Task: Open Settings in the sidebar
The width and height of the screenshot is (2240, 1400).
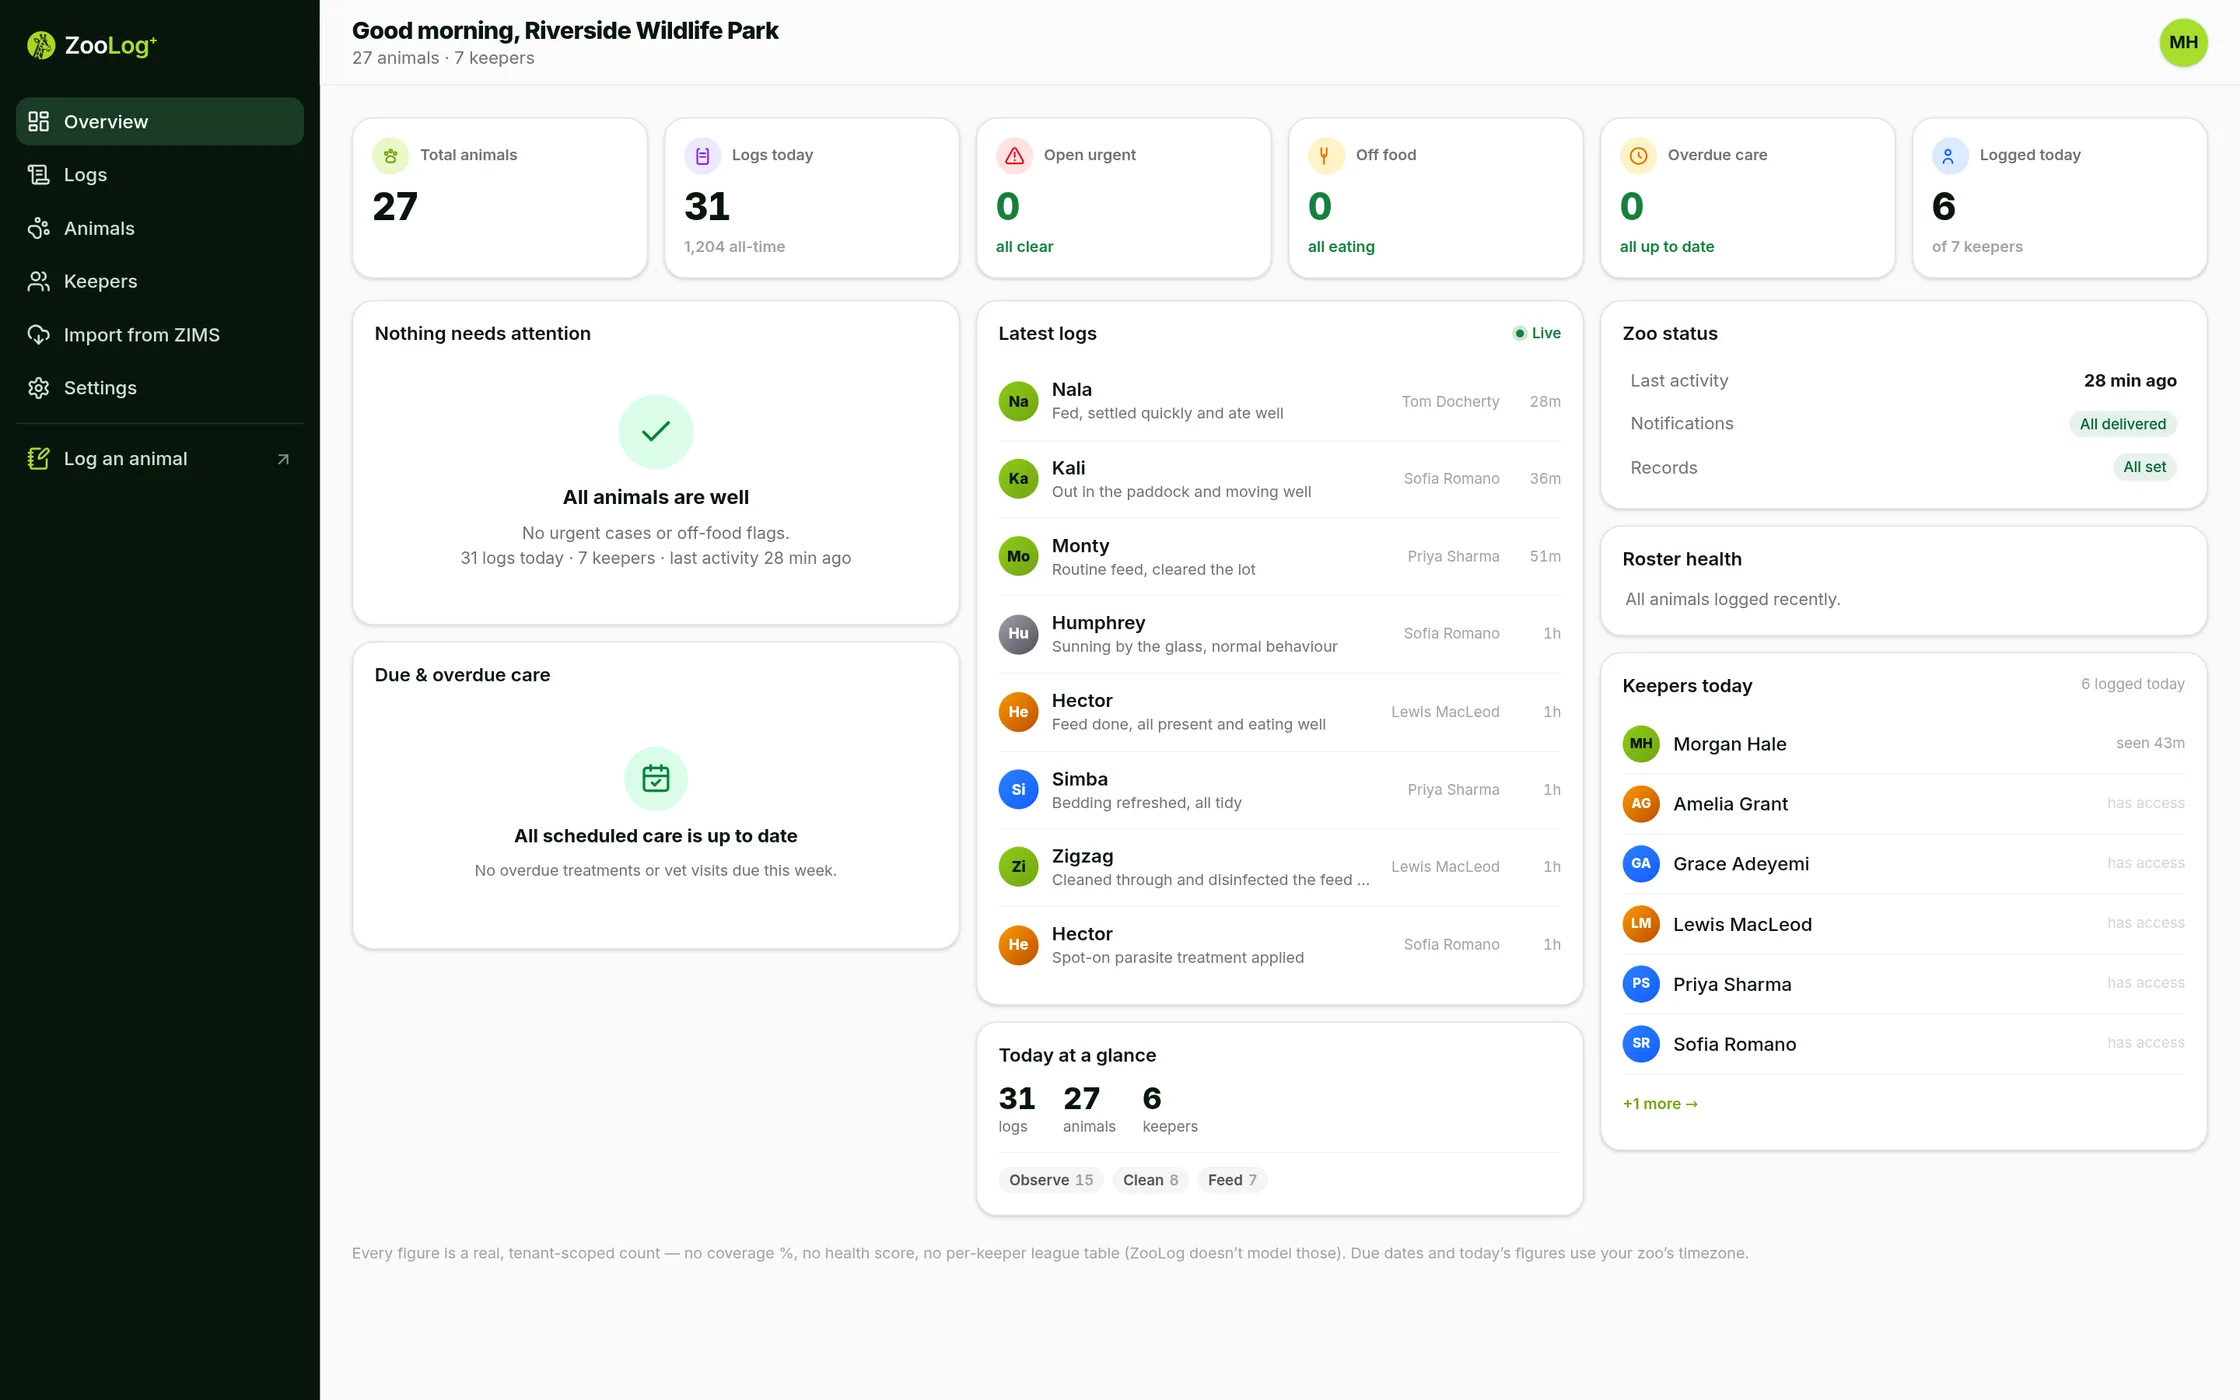Action: click(160, 388)
